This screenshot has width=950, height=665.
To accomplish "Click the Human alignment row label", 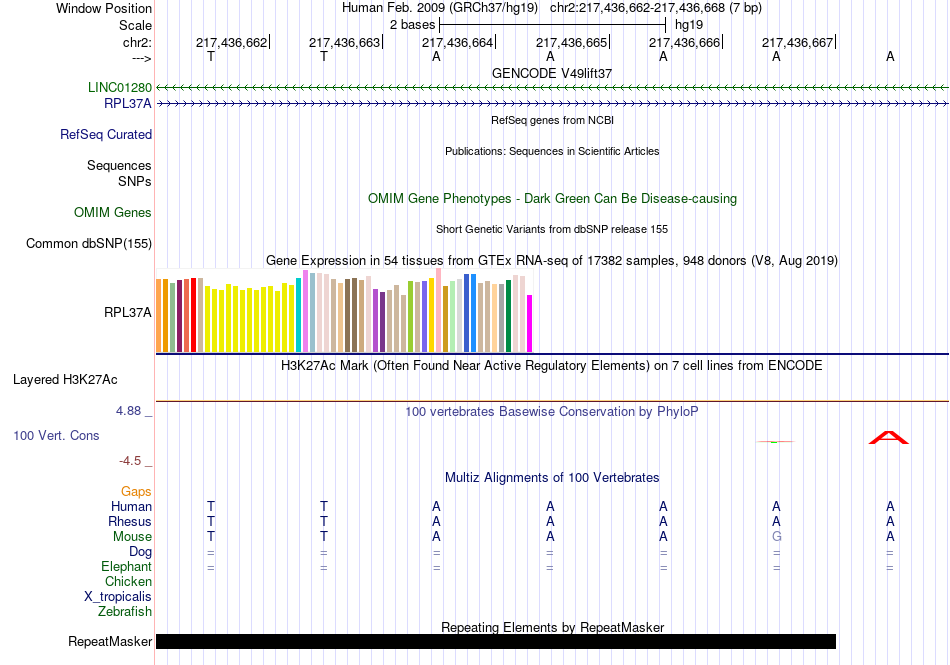I will click(131, 506).
